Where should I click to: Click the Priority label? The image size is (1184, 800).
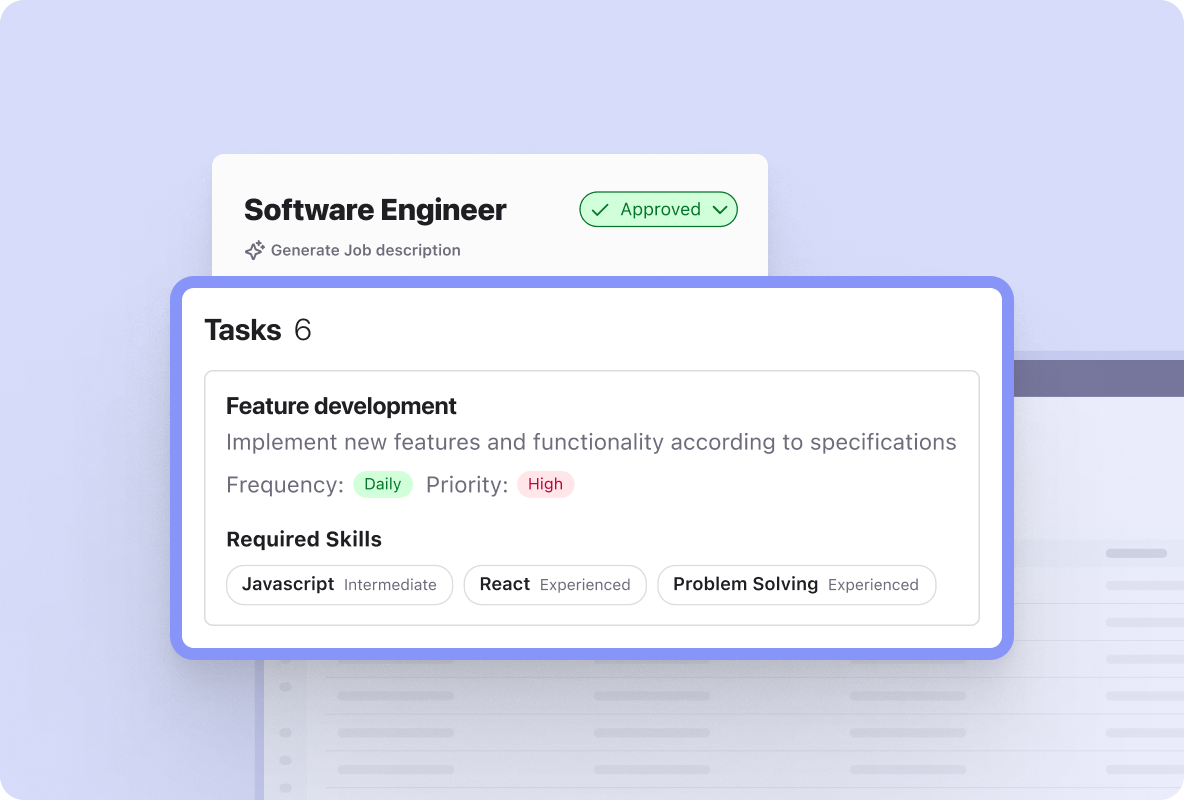[x=467, y=485]
